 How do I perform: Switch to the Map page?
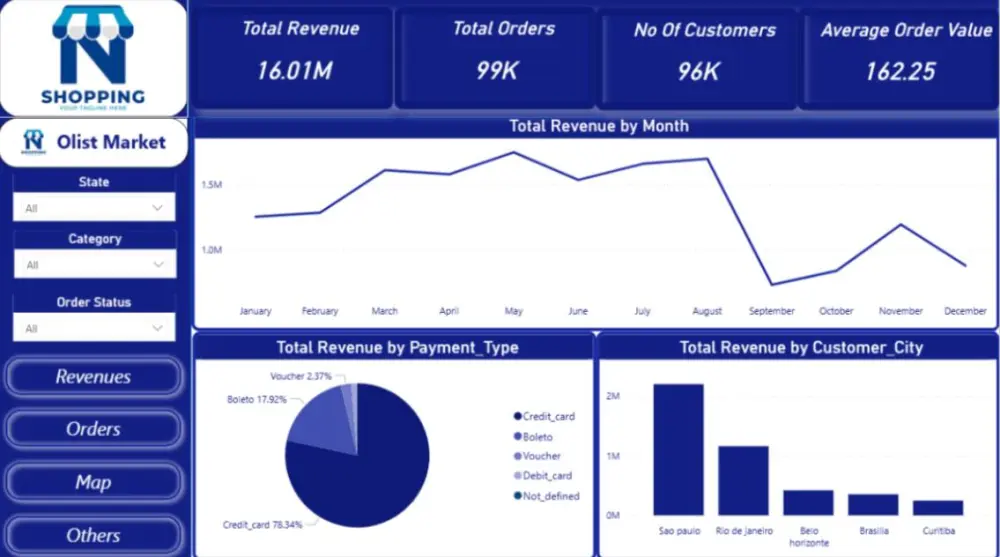tap(94, 482)
